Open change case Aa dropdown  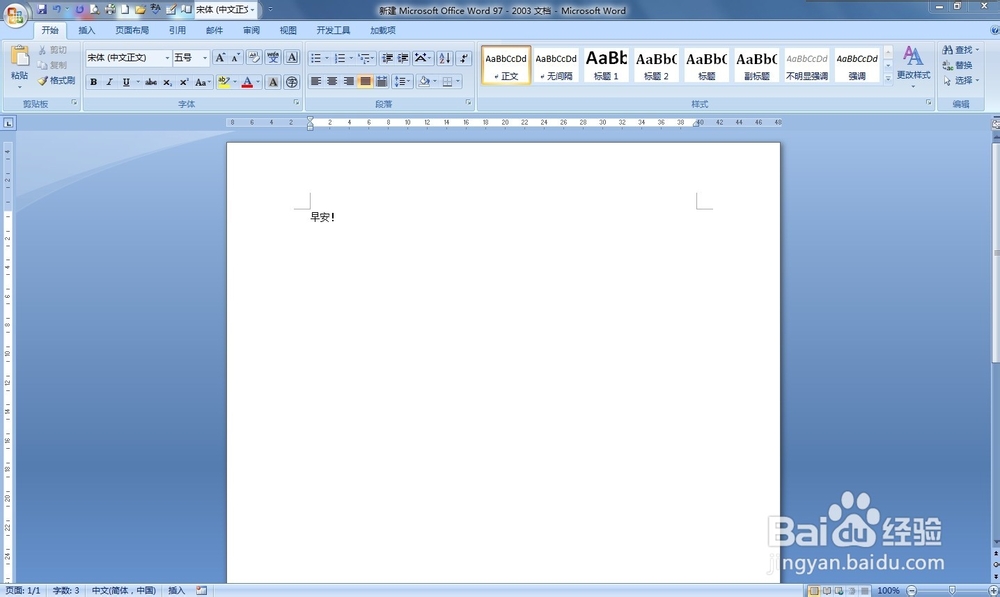click(203, 82)
